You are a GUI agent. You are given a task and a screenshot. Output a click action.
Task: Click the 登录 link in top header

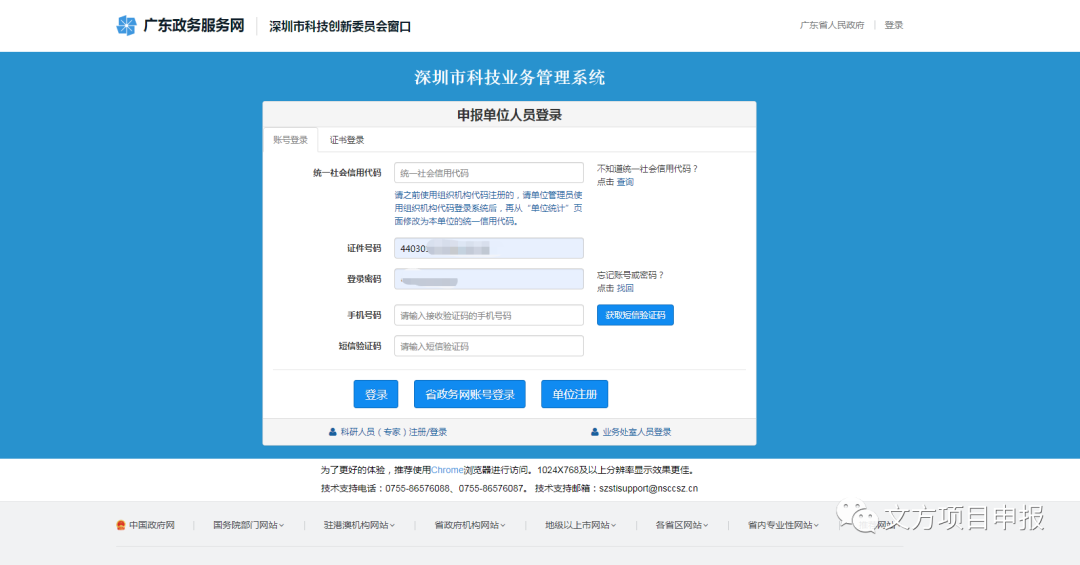click(894, 25)
